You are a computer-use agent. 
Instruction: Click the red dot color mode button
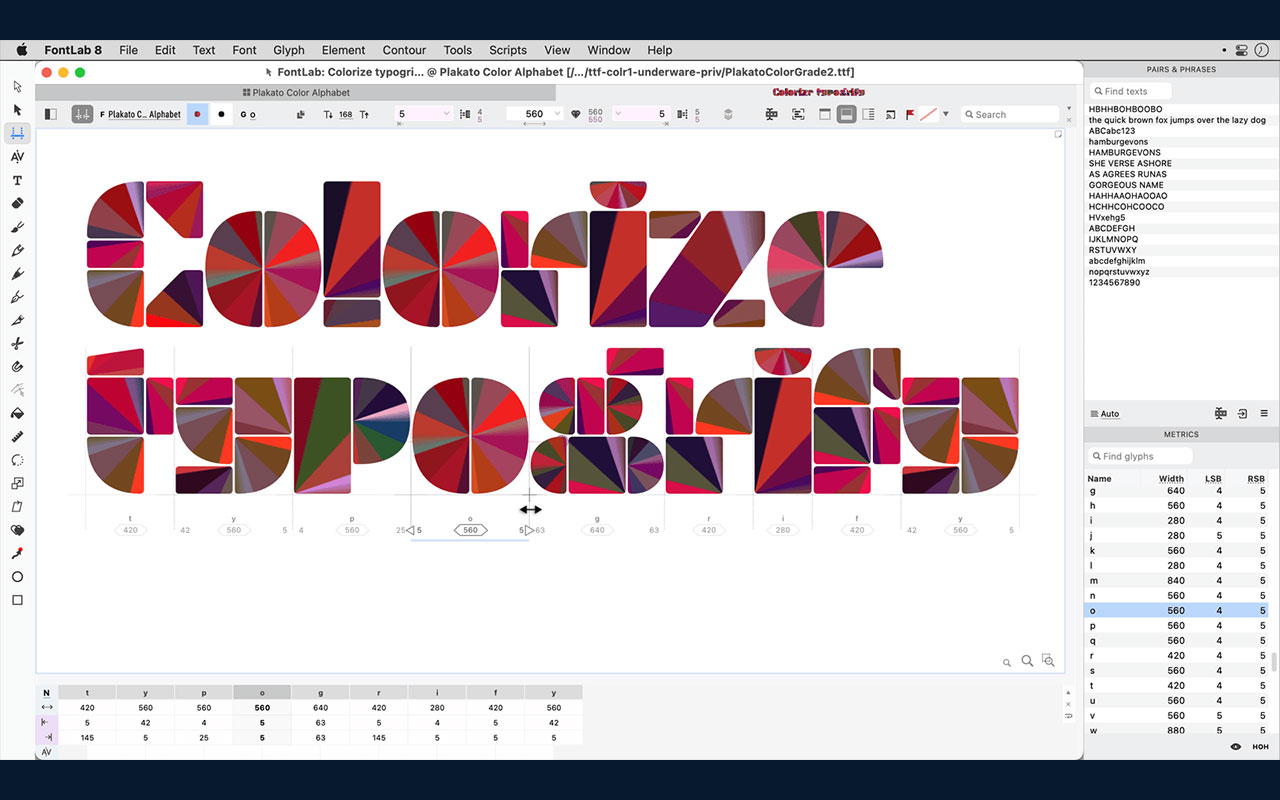(x=198, y=114)
